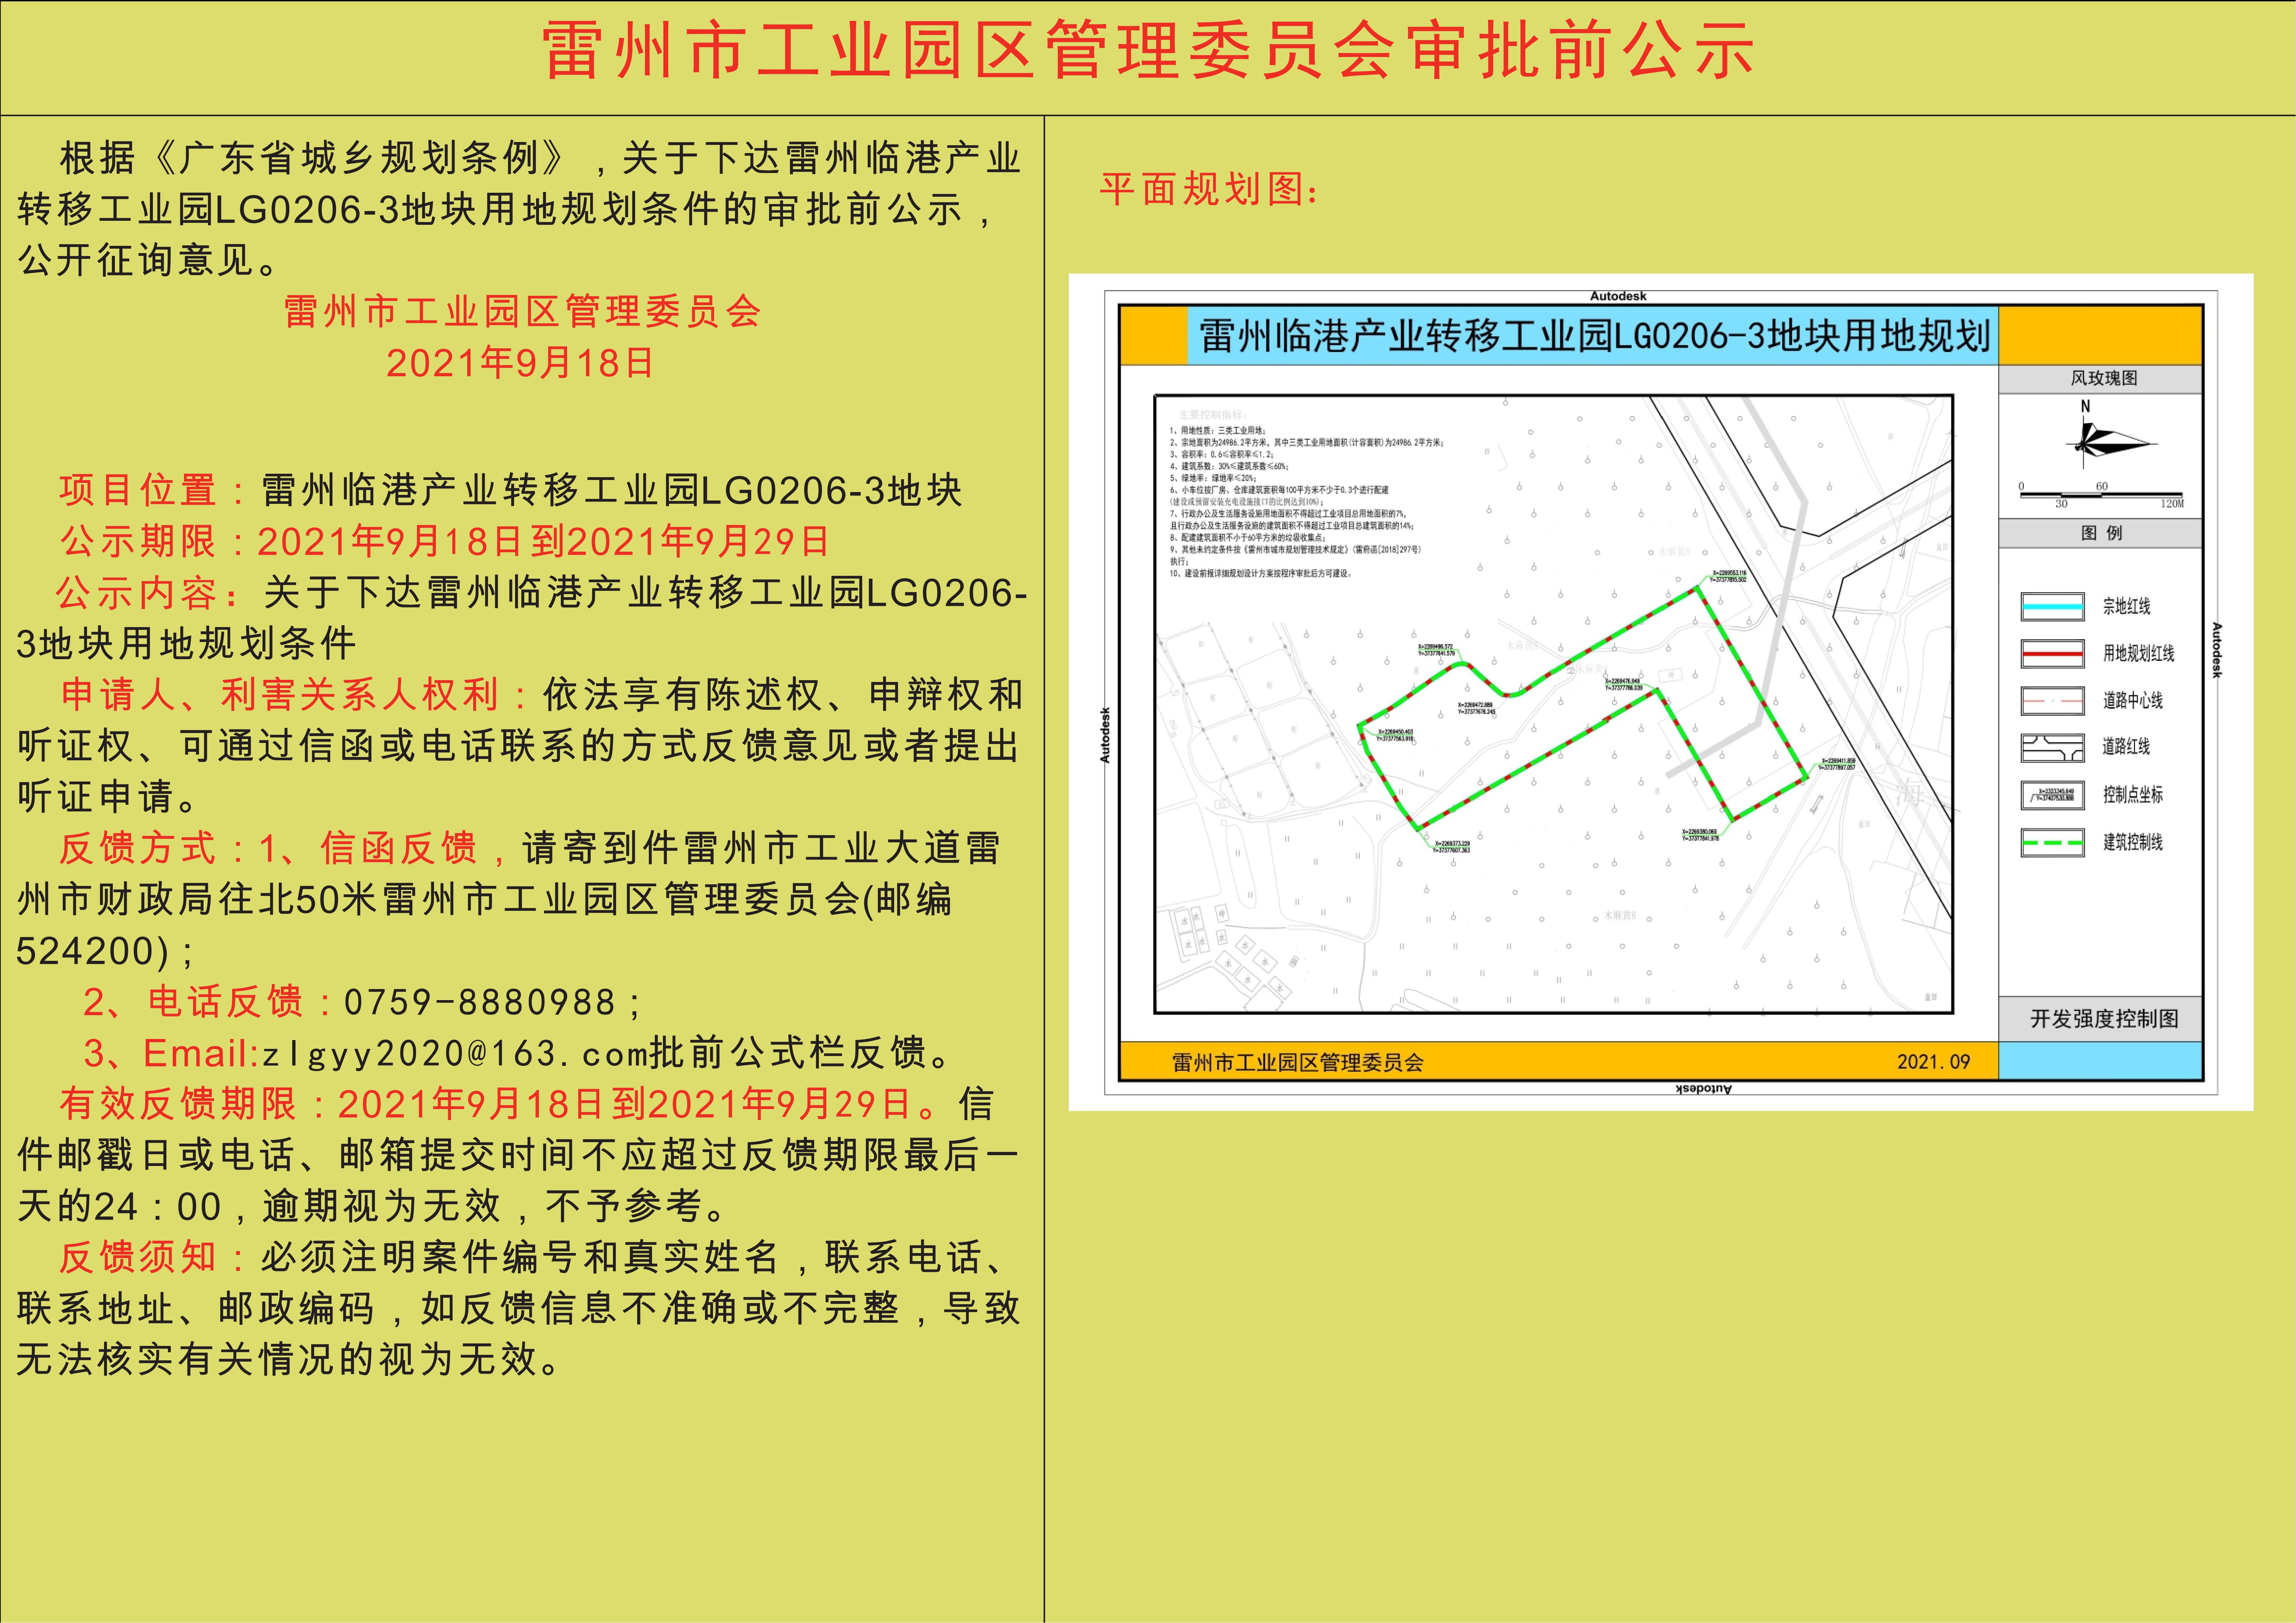Click the red date 2021年9月18日 below signature
2296x1623 pixels.
pyautogui.click(x=521, y=363)
